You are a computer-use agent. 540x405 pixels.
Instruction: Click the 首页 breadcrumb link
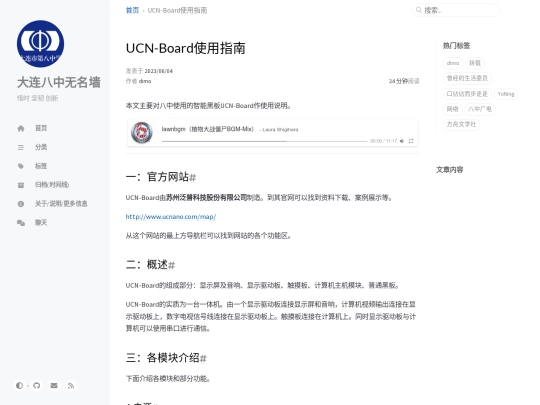pos(132,10)
